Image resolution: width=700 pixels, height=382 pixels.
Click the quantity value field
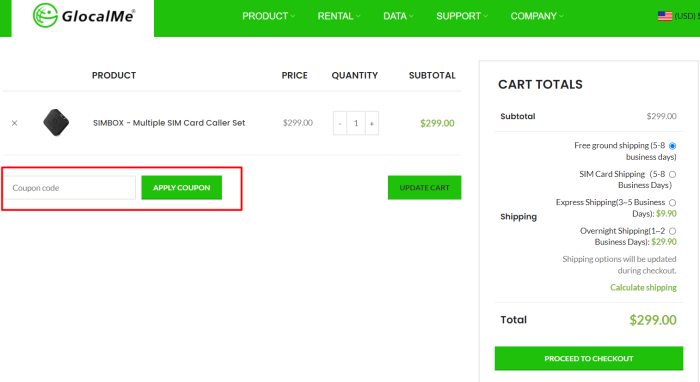(x=356, y=123)
